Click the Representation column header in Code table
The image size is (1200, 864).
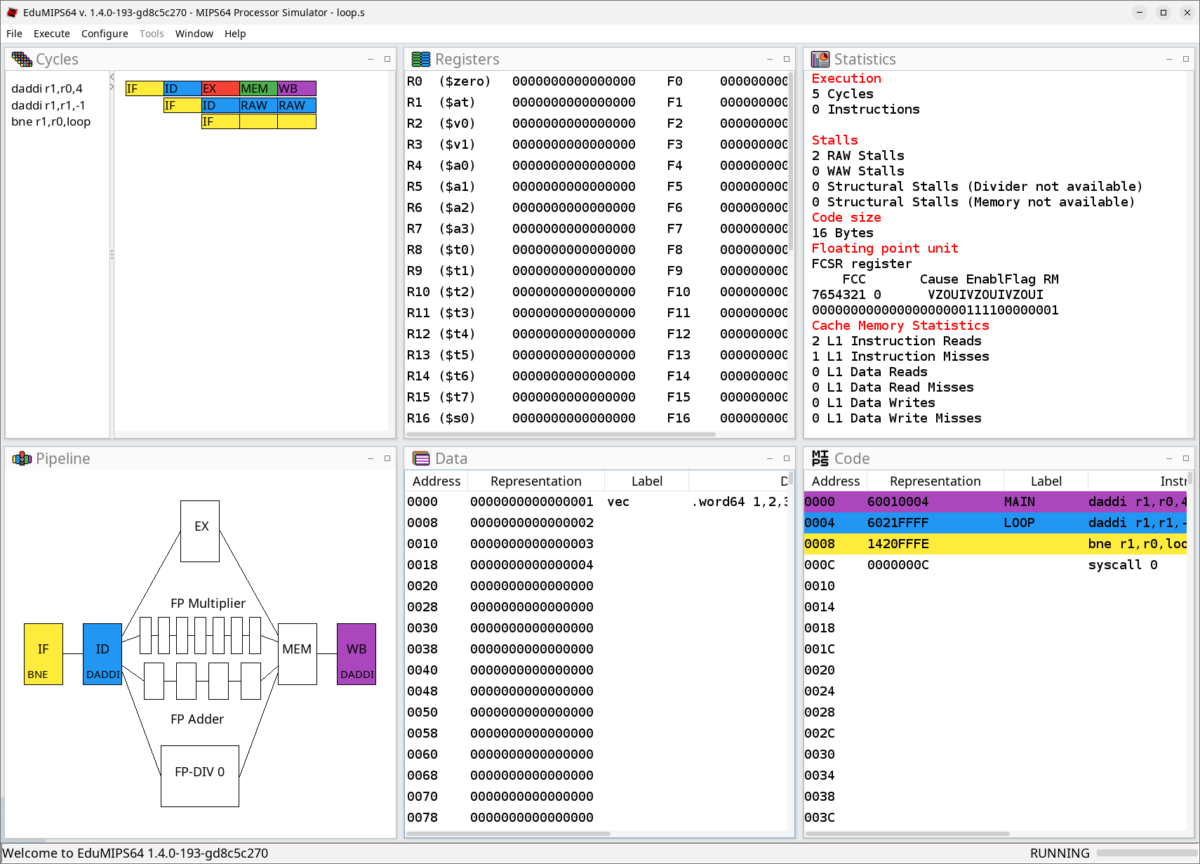935,481
